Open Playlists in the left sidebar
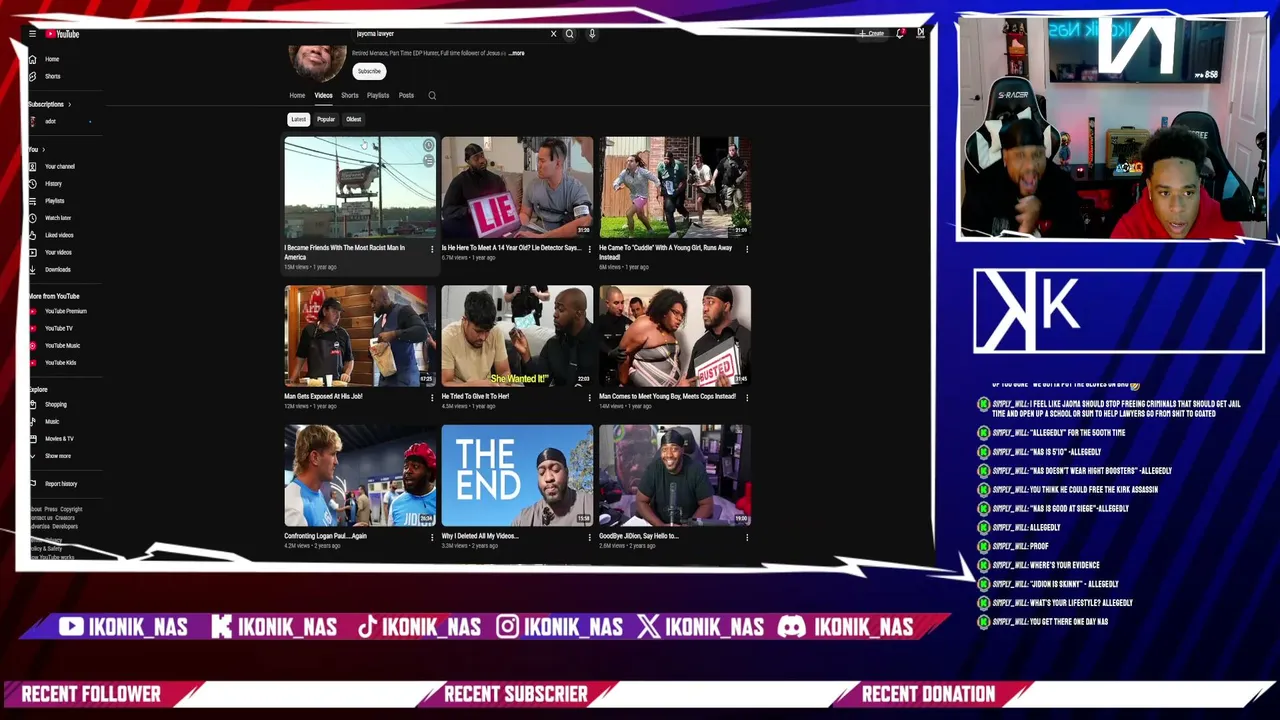Image resolution: width=1280 pixels, height=720 pixels. tap(54, 201)
